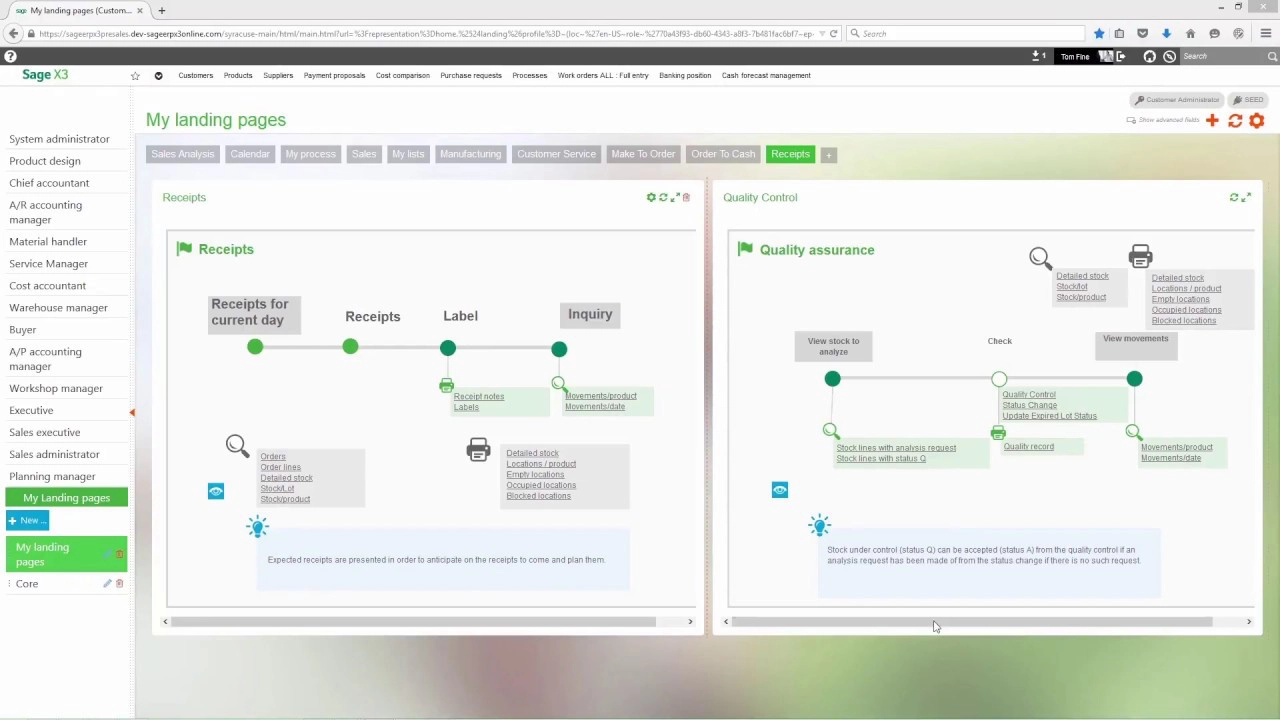Image resolution: width=1280 pixels, height=720 pixels.
Task: Open Receipts gadget settings gear
Action: click(651, 198)
